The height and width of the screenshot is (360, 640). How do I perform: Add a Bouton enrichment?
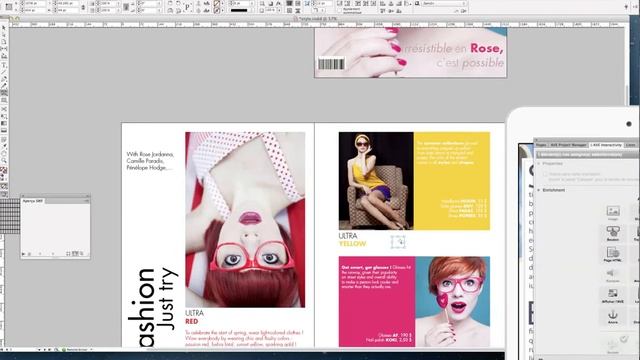(613, 232)
